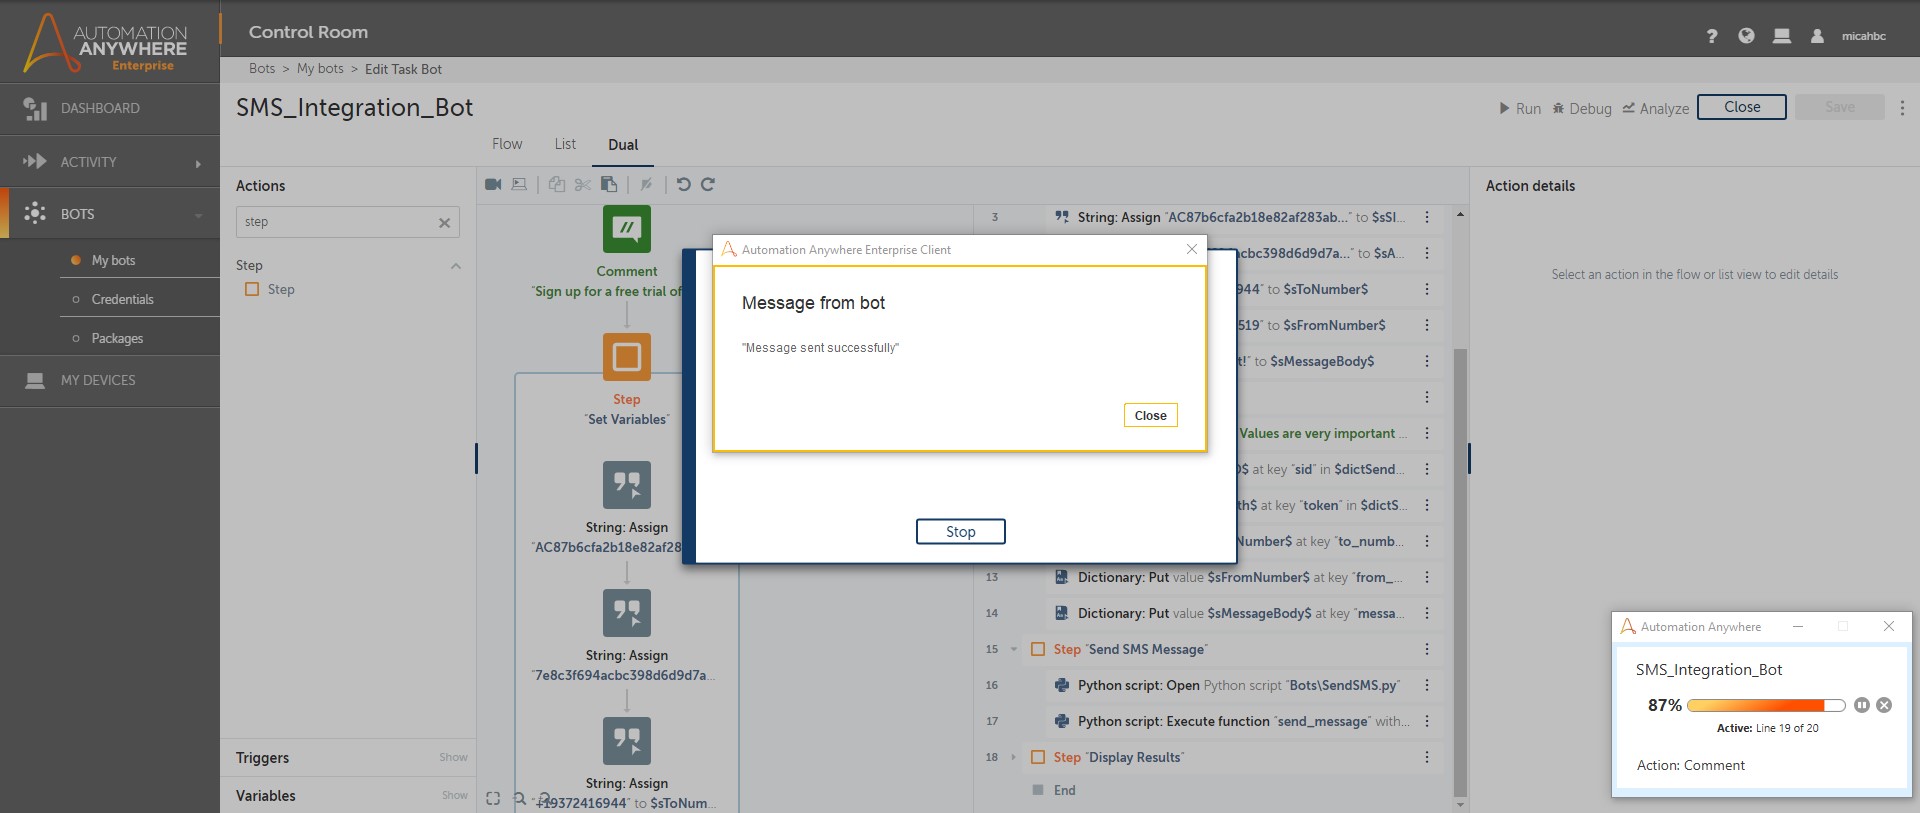Viewport: 1920px width, 813px height.
Task: Click the copy icon in editor toolbar
Action: coord(557,184)
